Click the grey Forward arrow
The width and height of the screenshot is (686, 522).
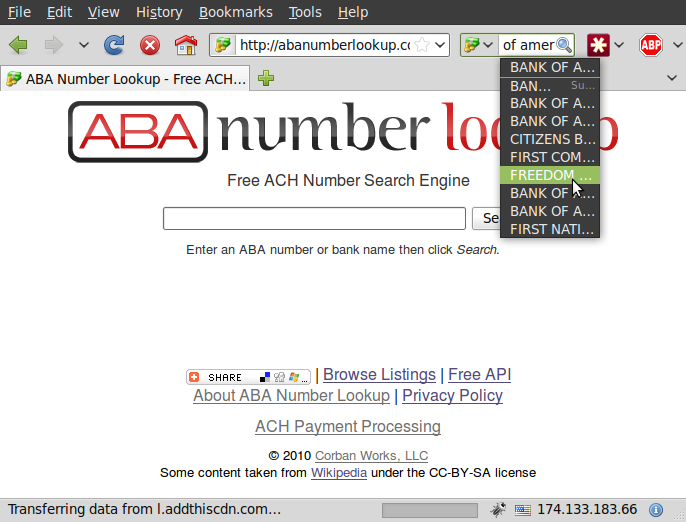pos(54,45)
